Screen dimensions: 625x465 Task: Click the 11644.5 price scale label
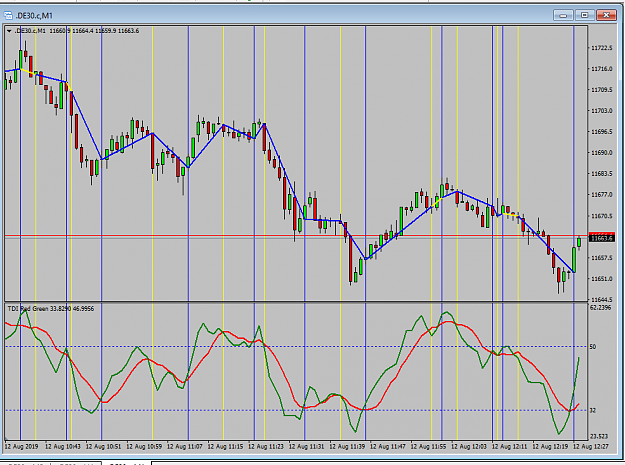click(x=601, y=300)
